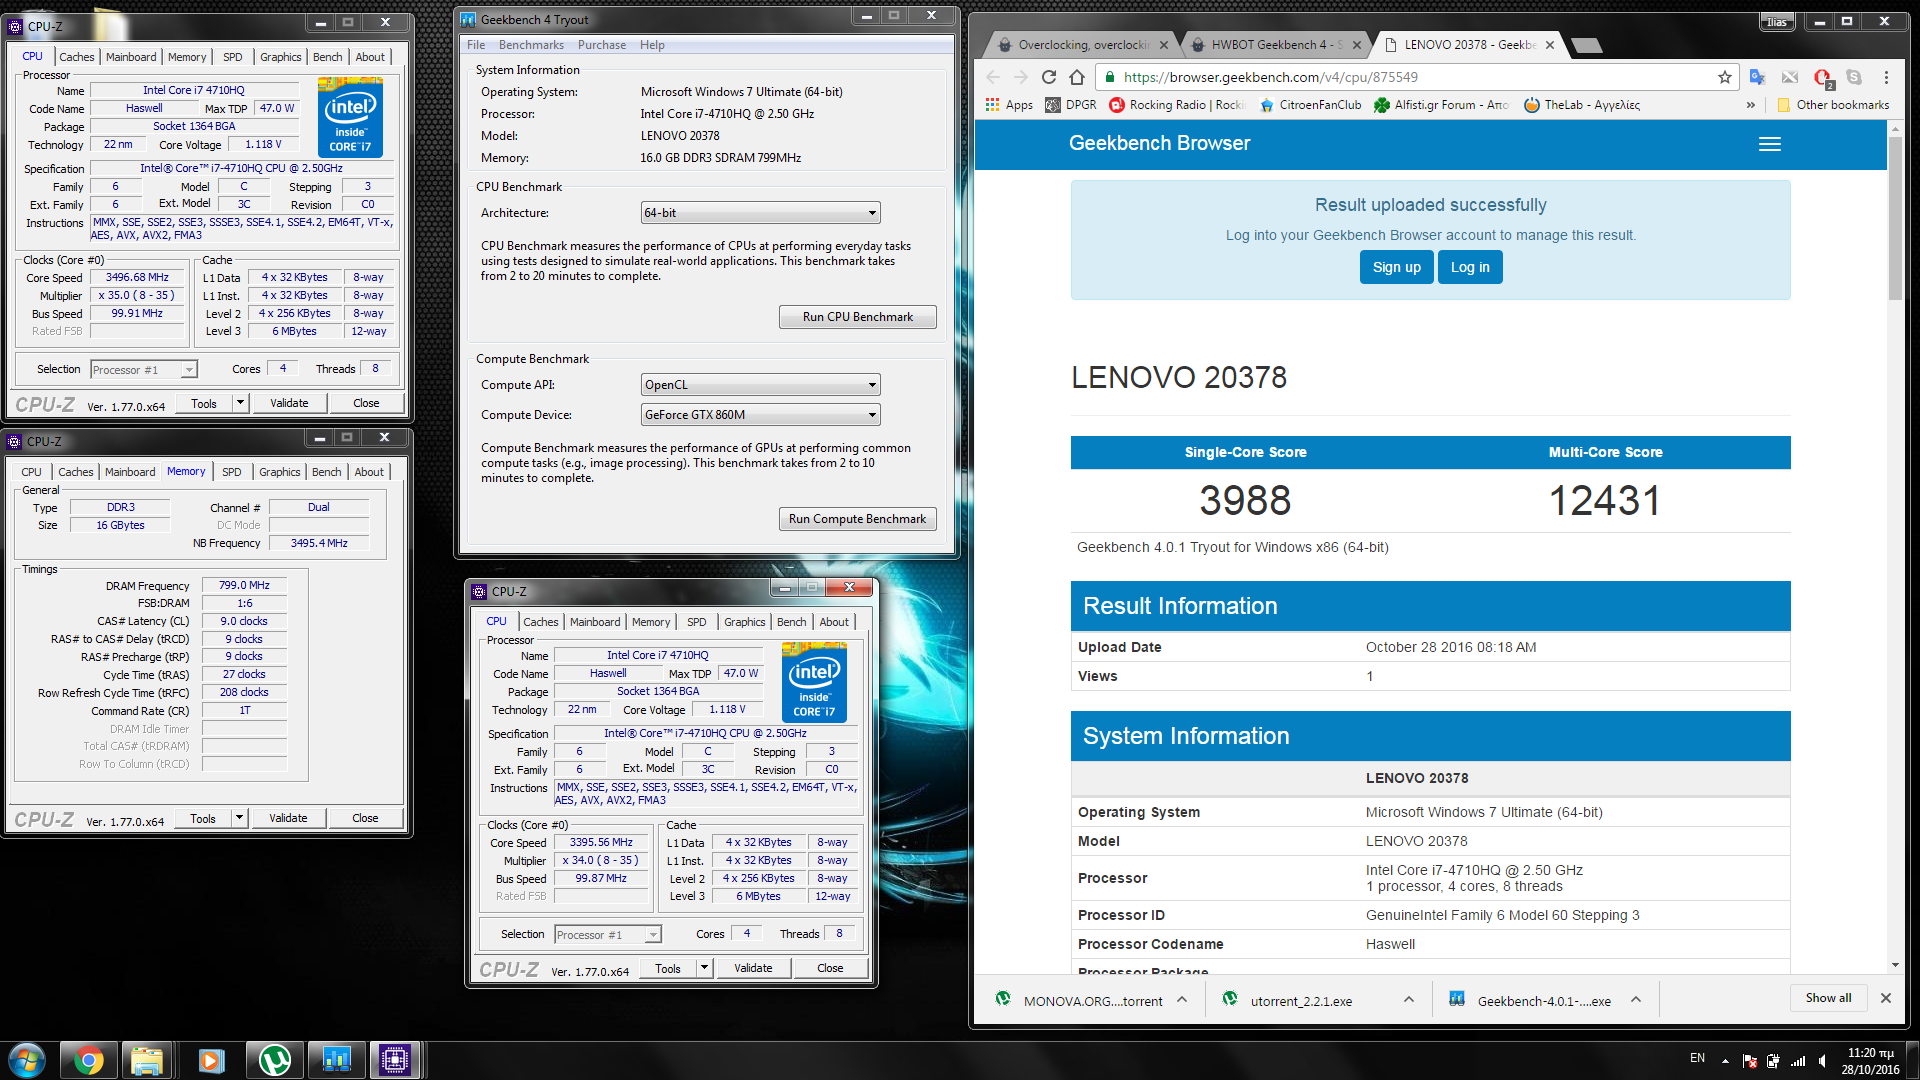Open options chevron for Geekbench-4.0.1 exe download
Viewport: 1920px width, 1080px height.
coord(1636,999)
